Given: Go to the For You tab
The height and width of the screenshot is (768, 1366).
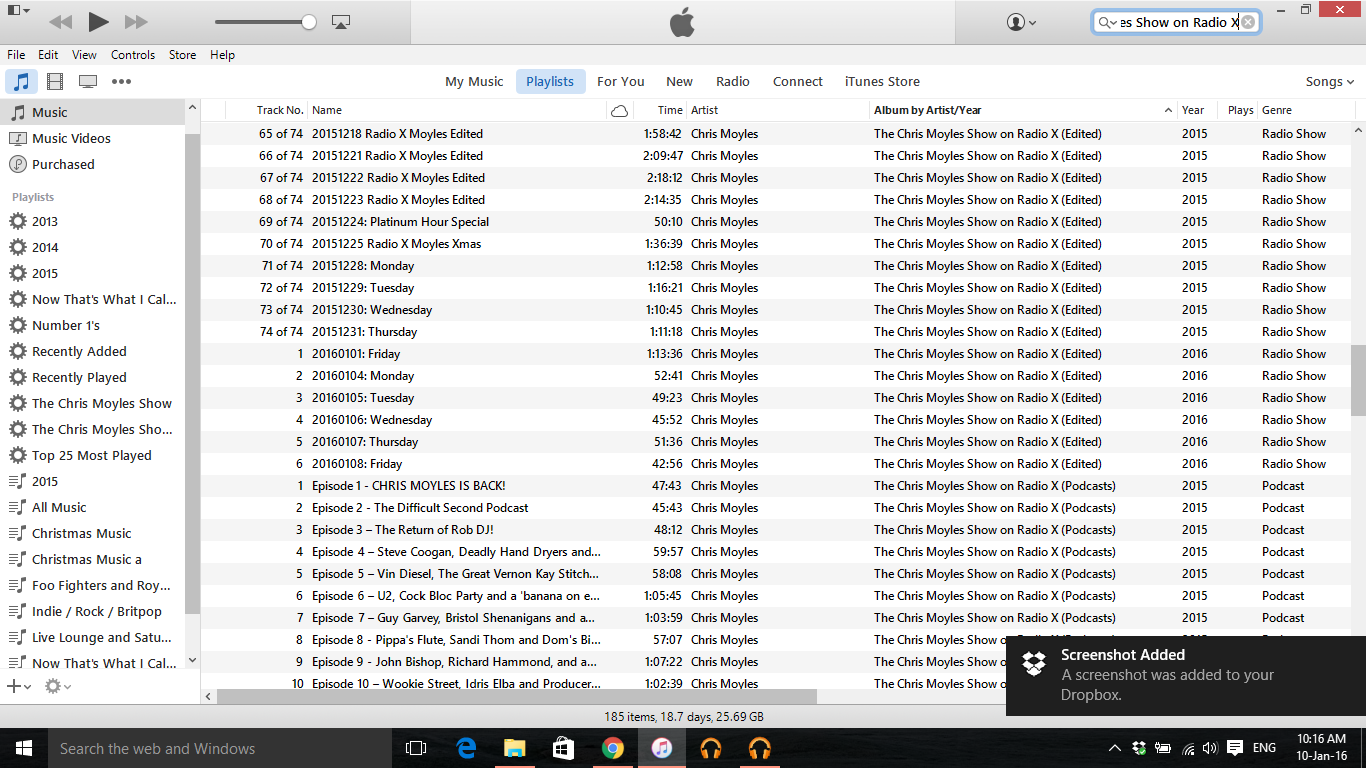Looking at the screenshot, I should point(620,82).
